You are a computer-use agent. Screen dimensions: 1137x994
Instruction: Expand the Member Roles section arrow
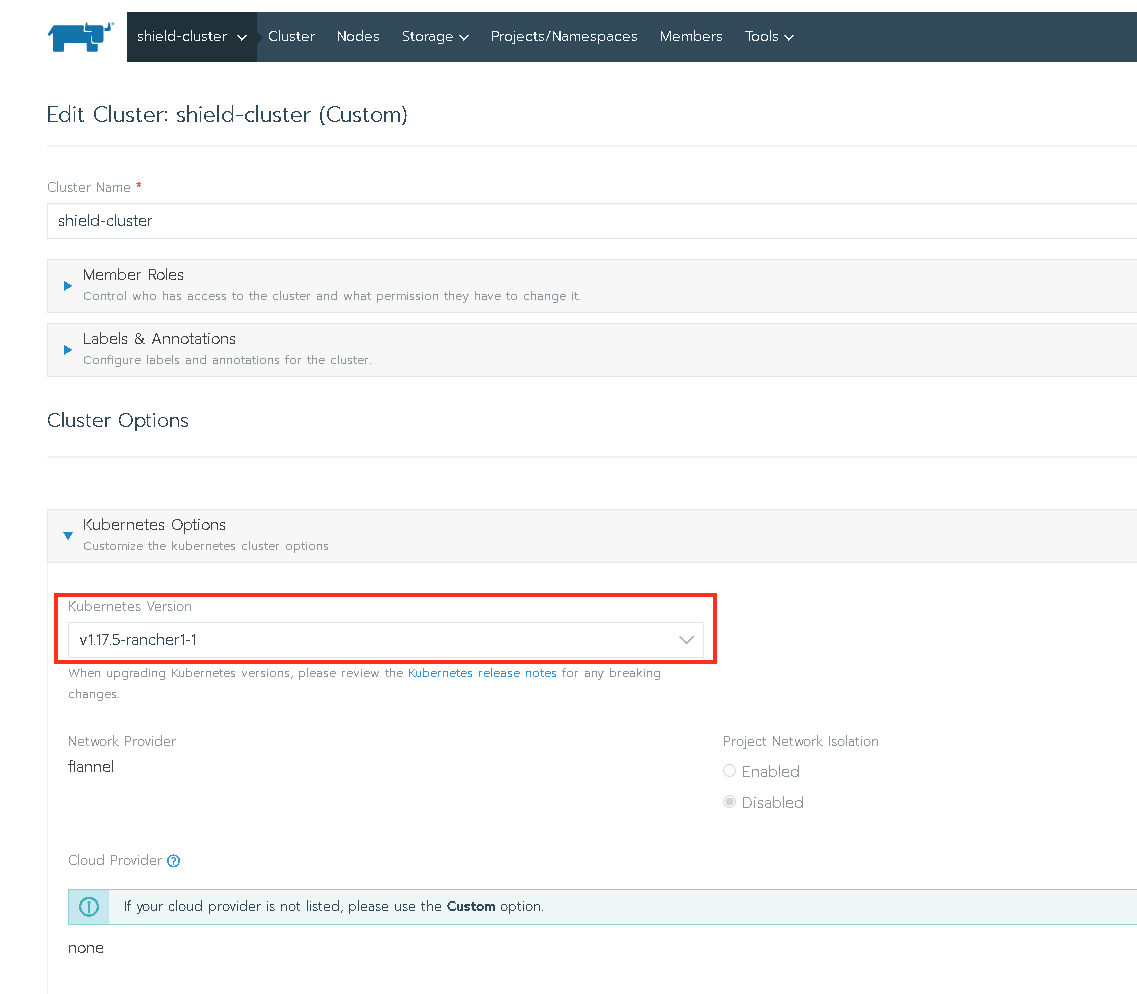67,286
